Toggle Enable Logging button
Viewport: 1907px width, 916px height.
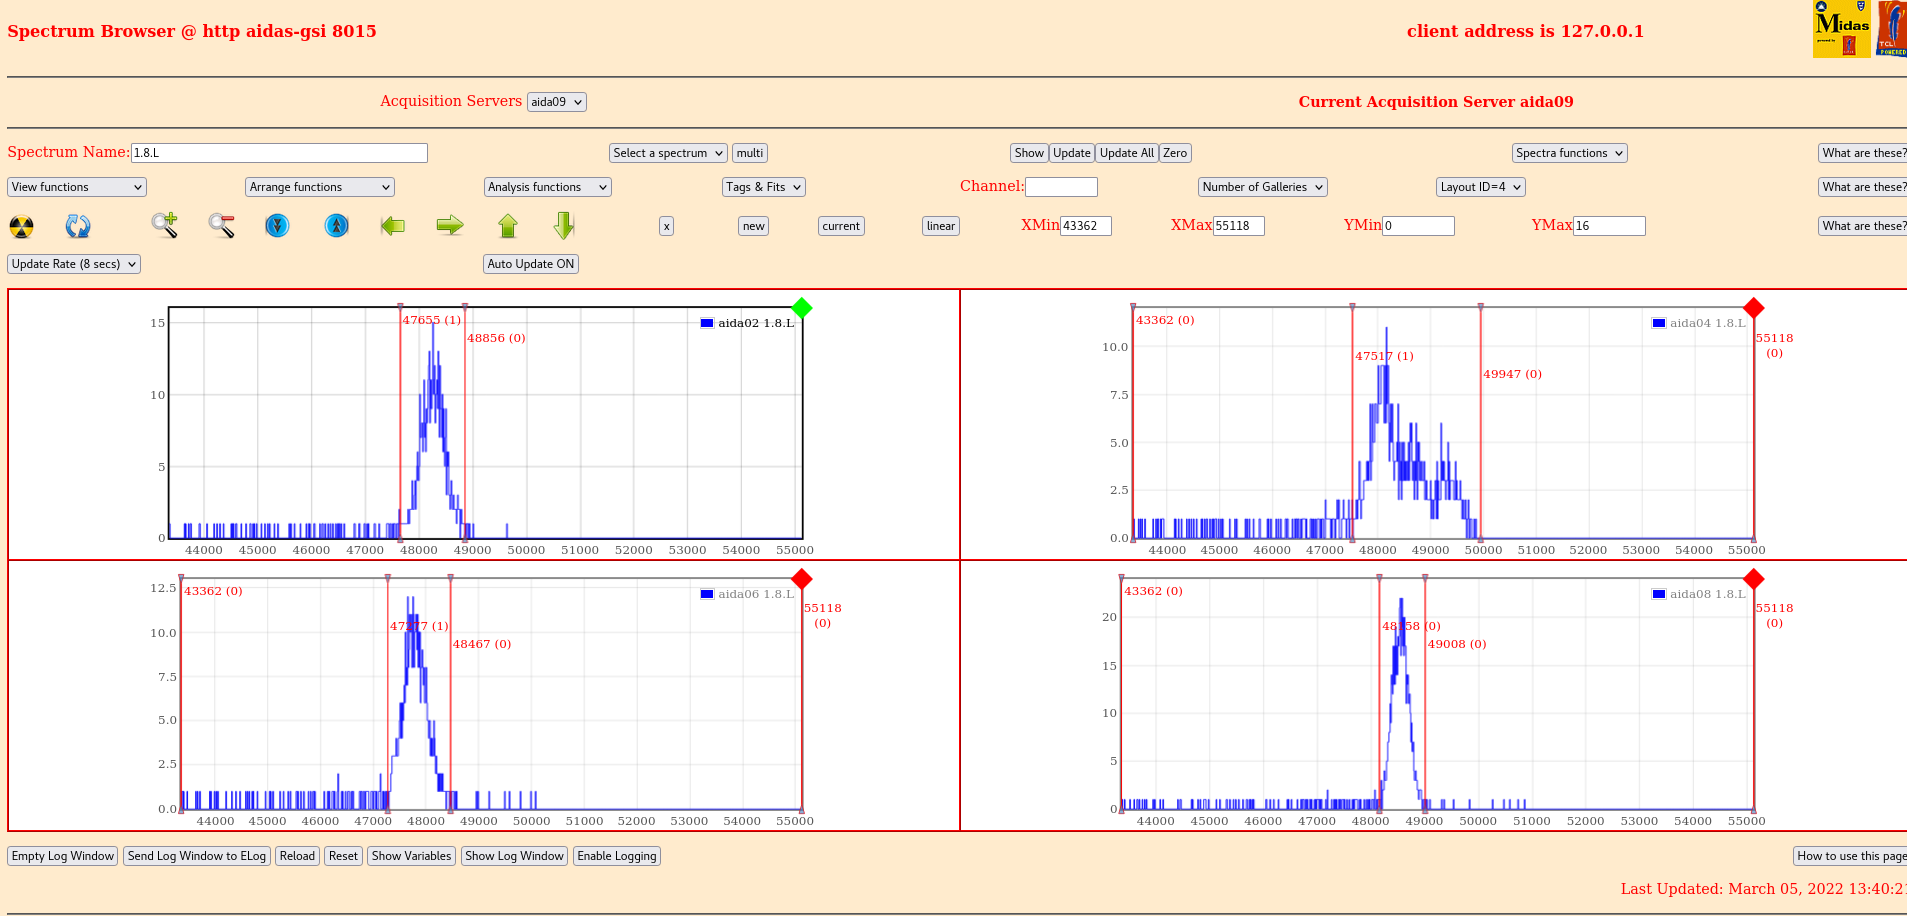pyautogui.click(x=617, y=856)
